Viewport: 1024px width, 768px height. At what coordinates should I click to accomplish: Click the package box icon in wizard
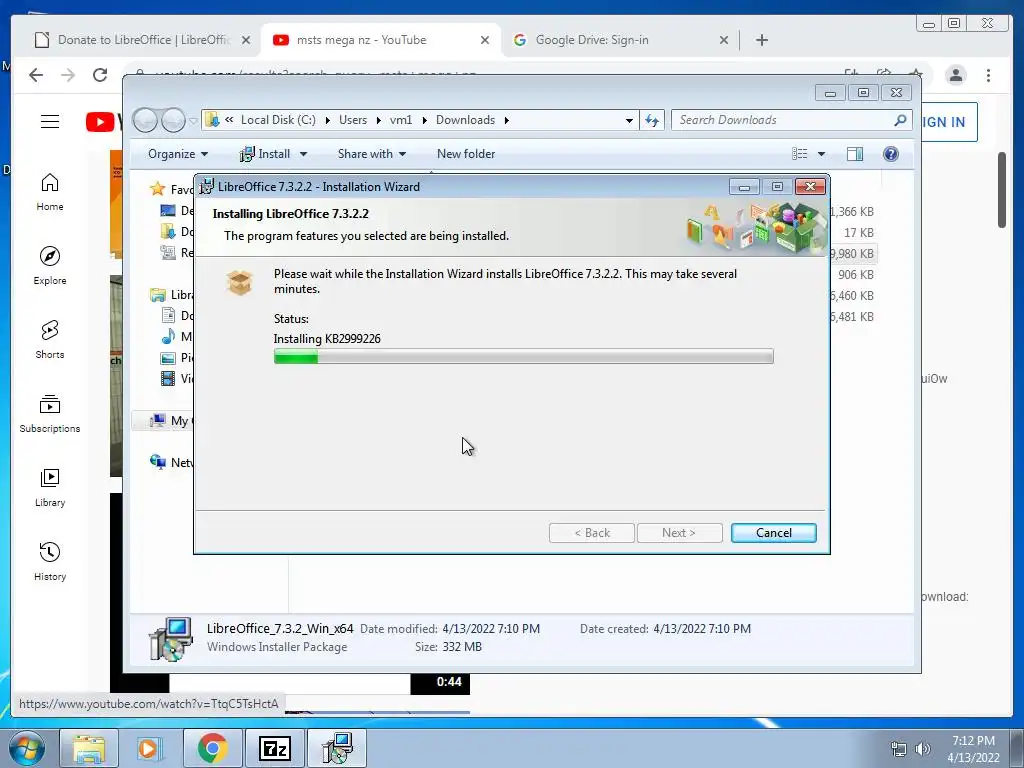[239, 282]
